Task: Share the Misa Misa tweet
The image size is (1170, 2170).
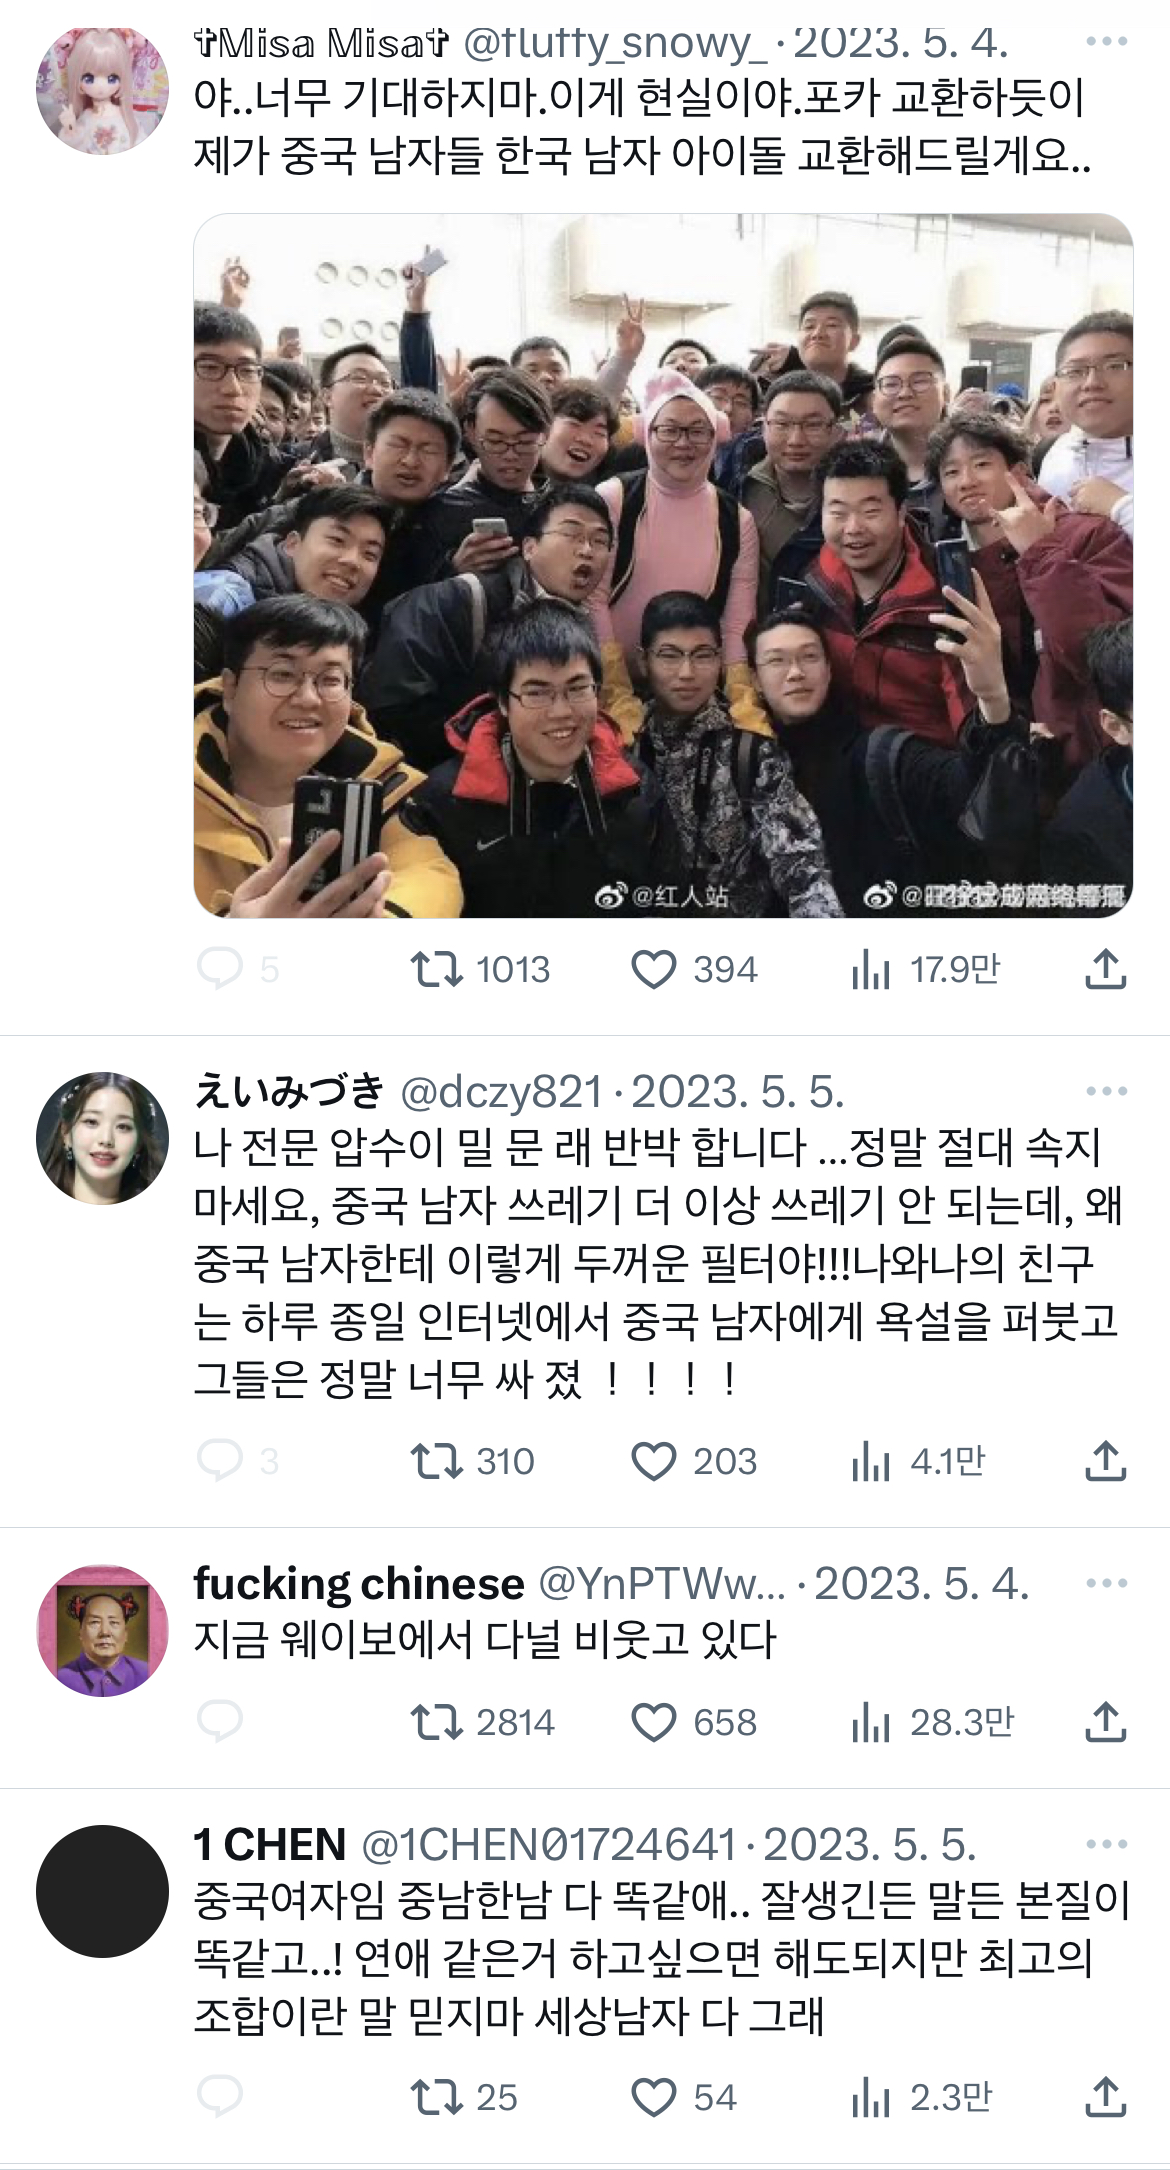Action: (1106, 968)
